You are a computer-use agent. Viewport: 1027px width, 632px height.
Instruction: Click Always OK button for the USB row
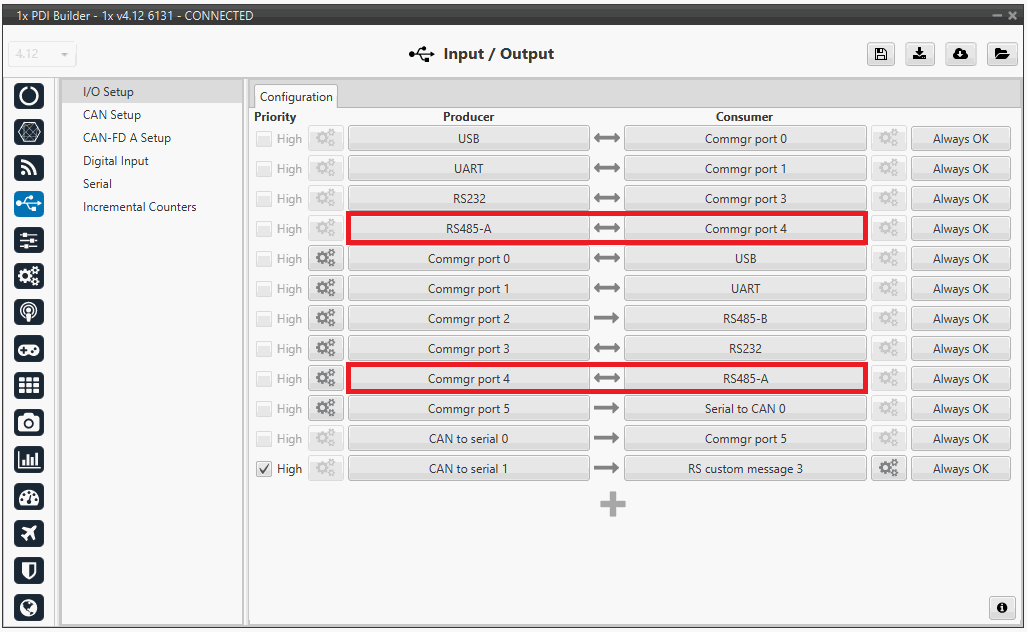coord(960,139)
